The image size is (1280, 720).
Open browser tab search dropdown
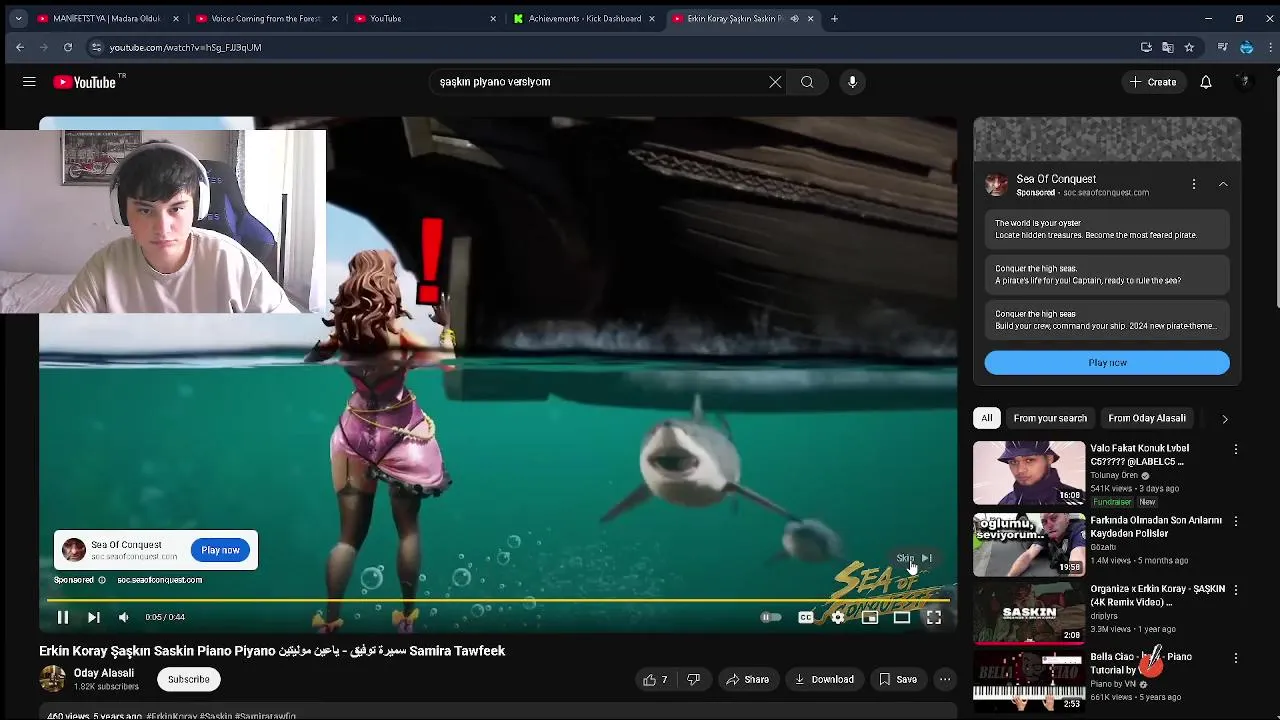pyautogui.click(x=18, y=18)
